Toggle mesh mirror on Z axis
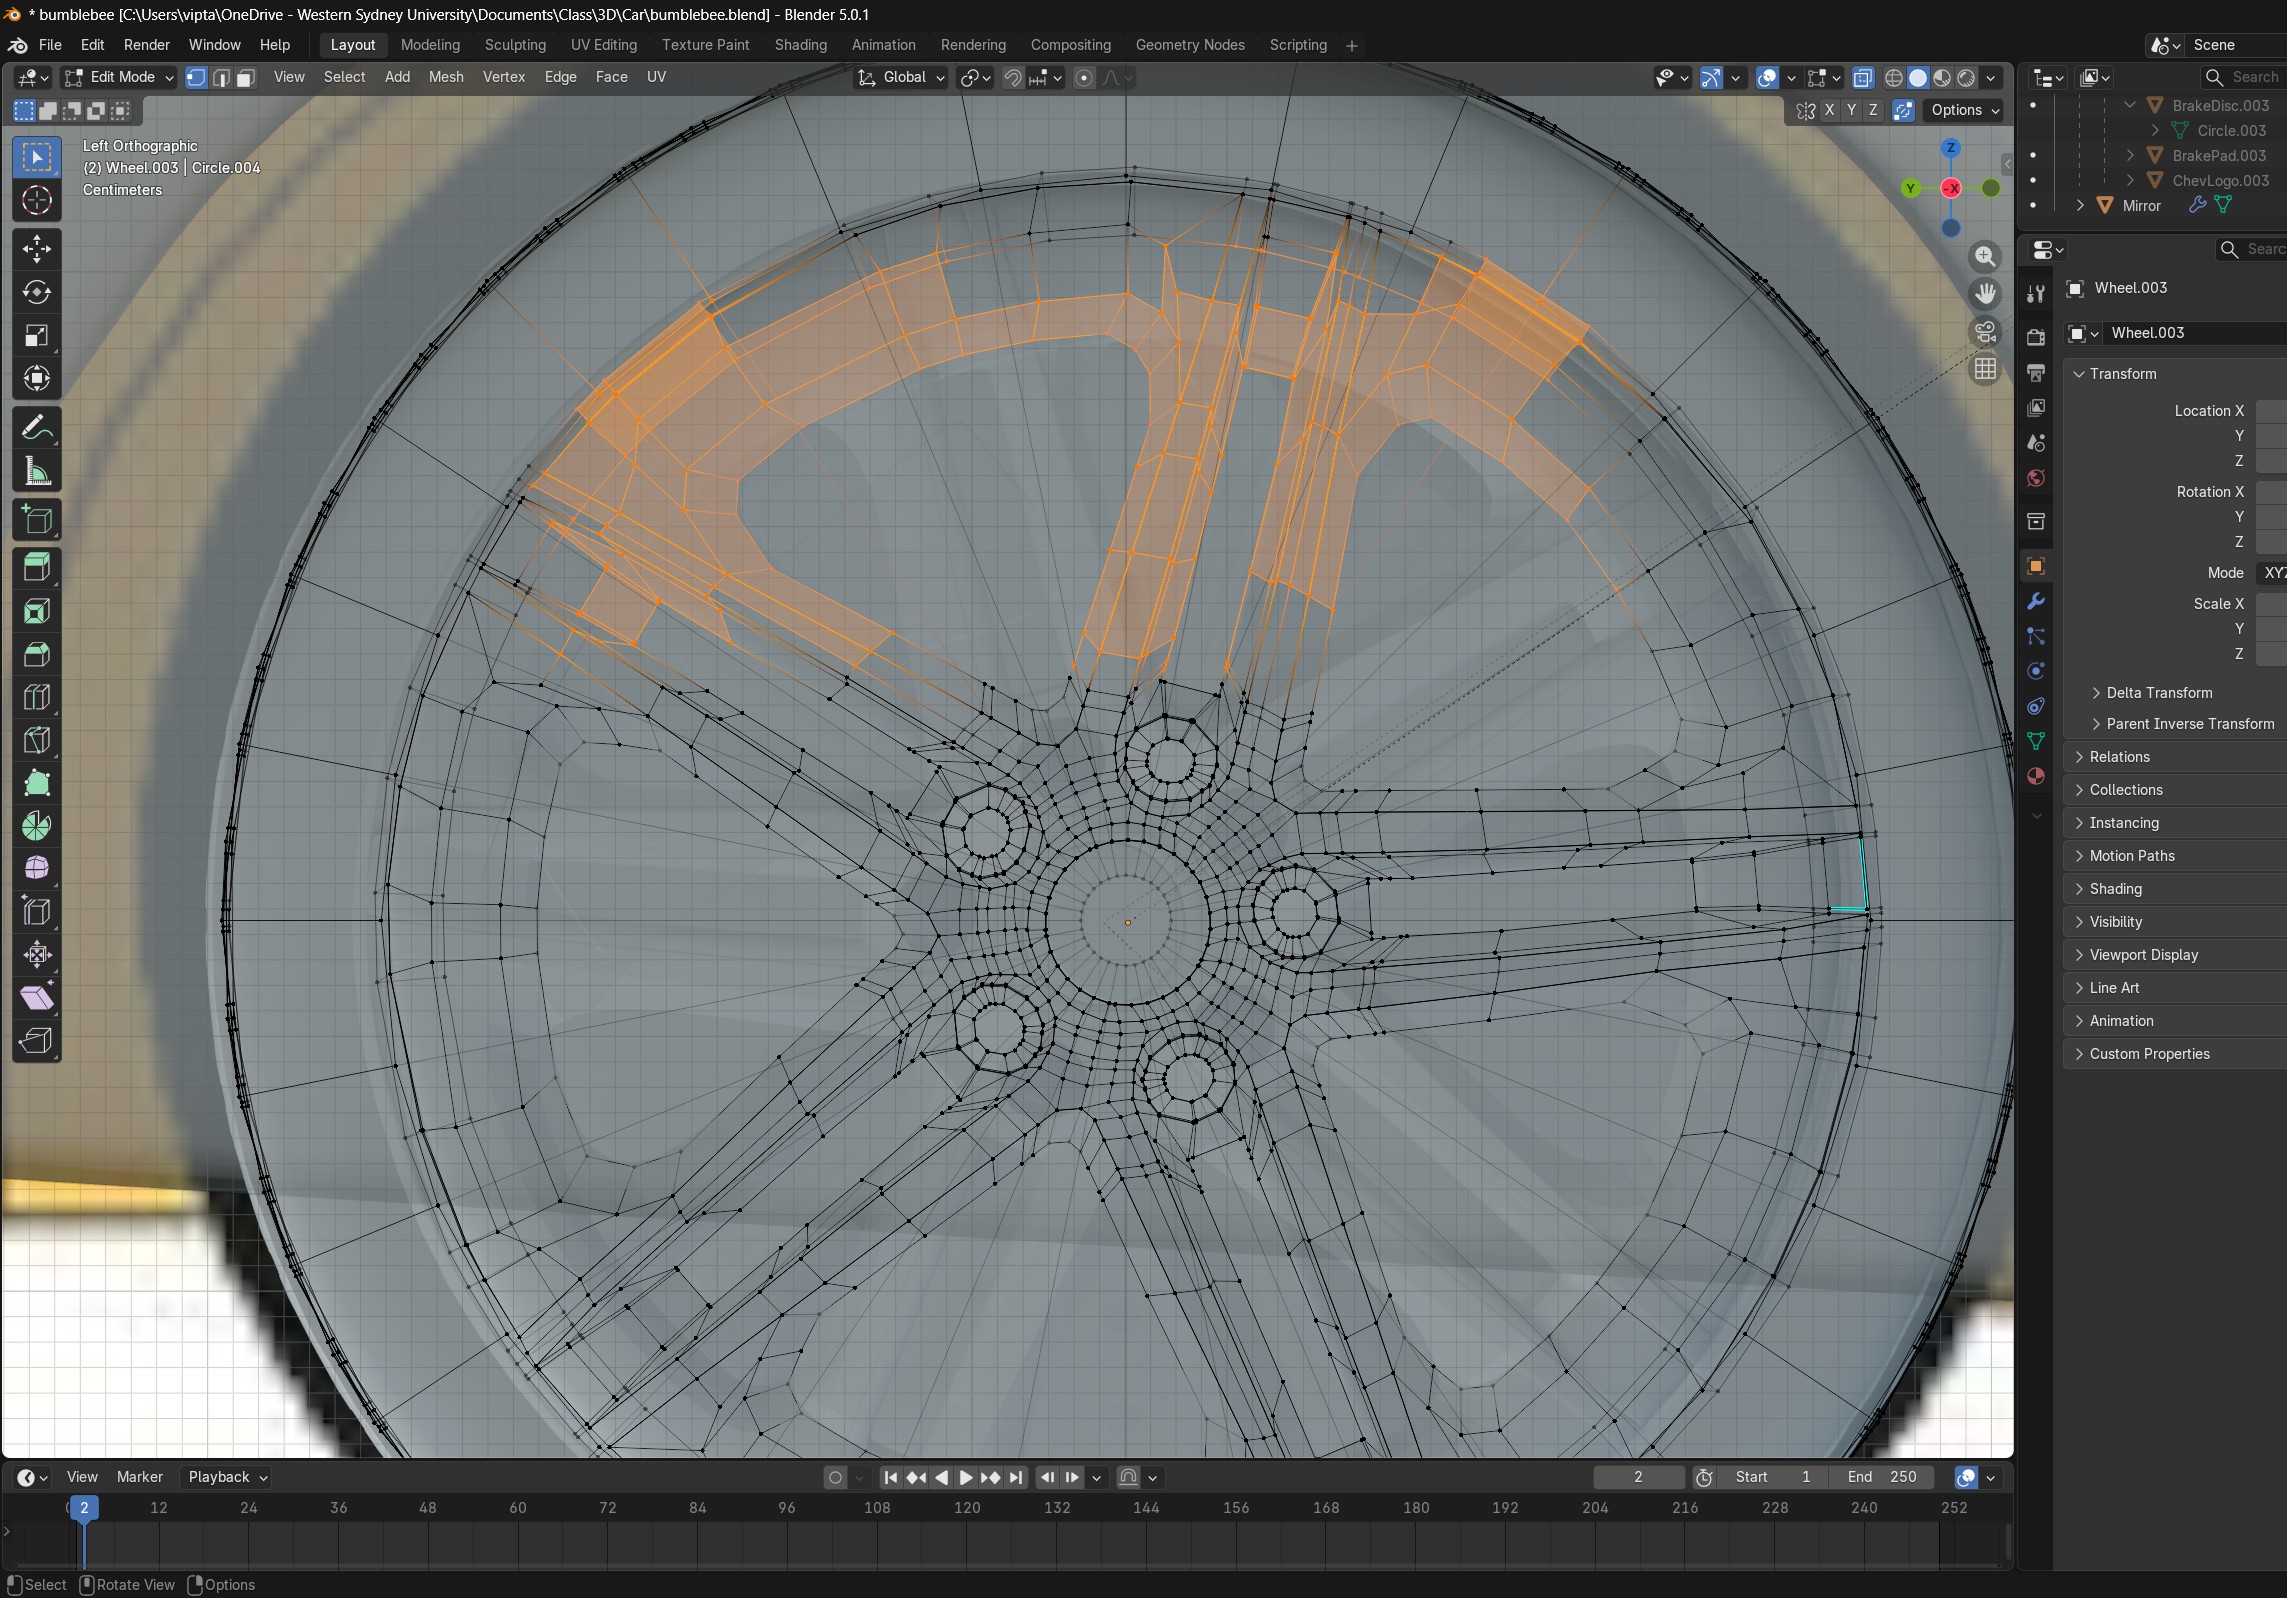The image size is (2287, 1598). [x=1873, y=110]
